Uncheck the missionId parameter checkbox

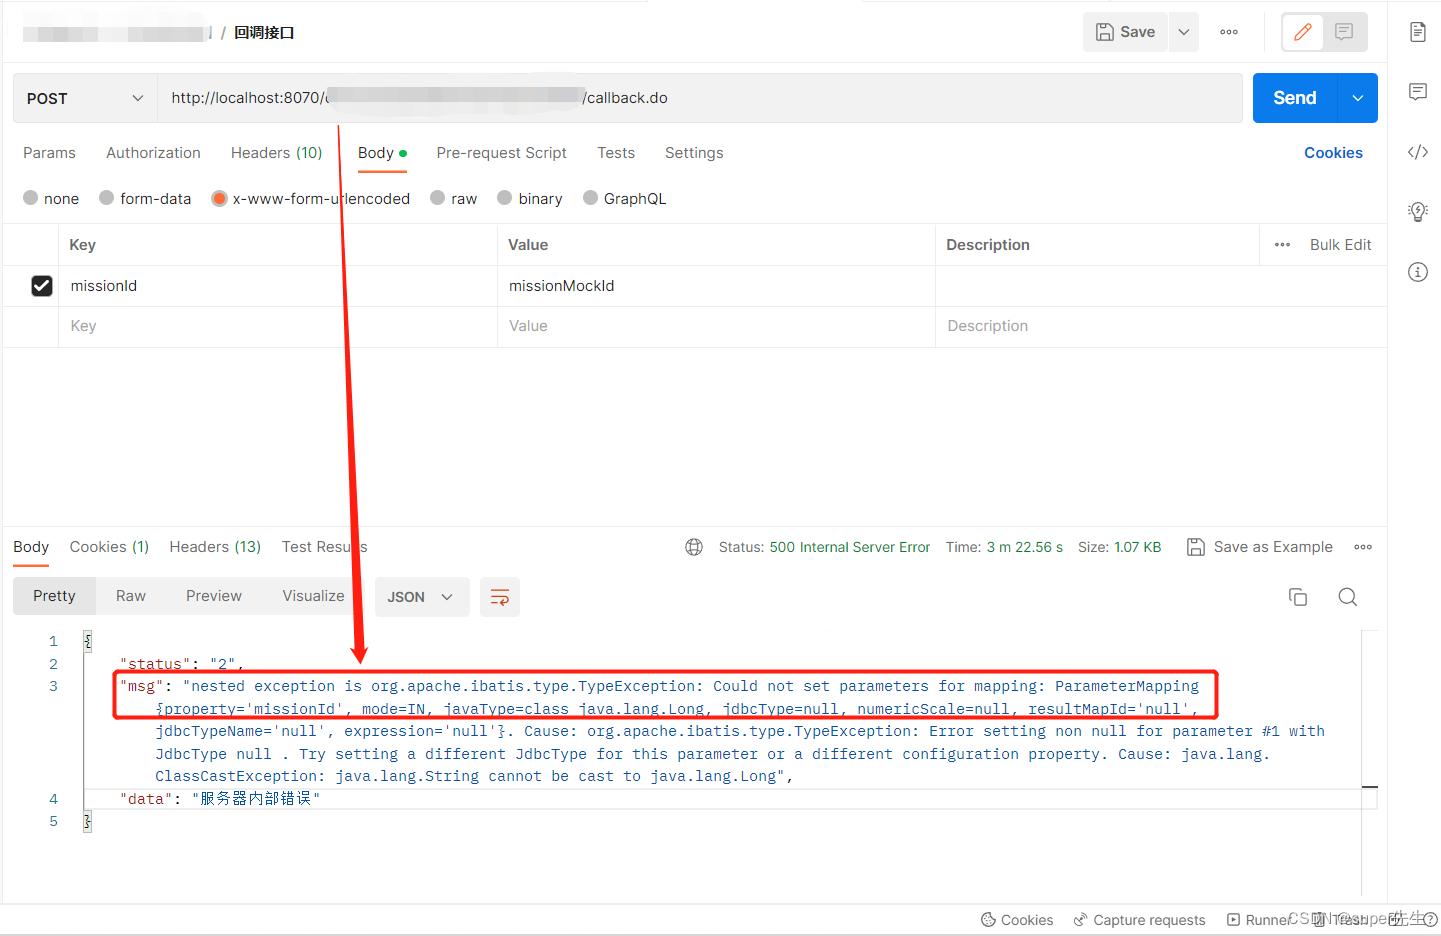click(x=42, y=286)
